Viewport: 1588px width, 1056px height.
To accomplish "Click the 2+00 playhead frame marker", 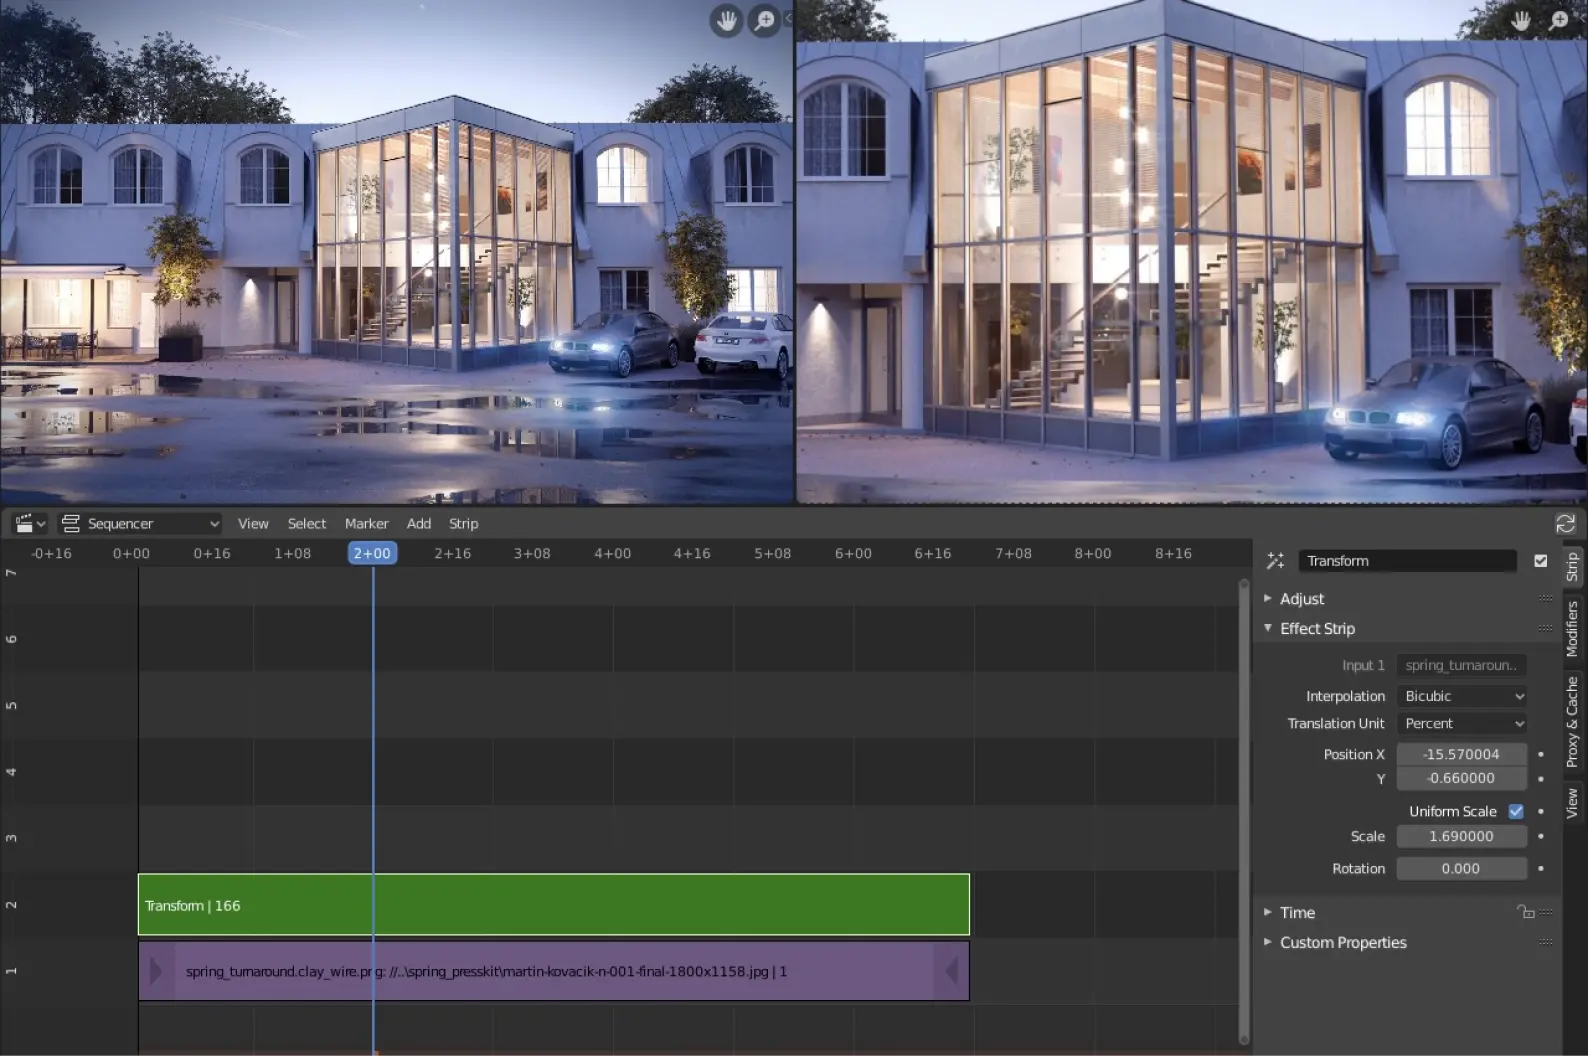I will coord(372,553).
